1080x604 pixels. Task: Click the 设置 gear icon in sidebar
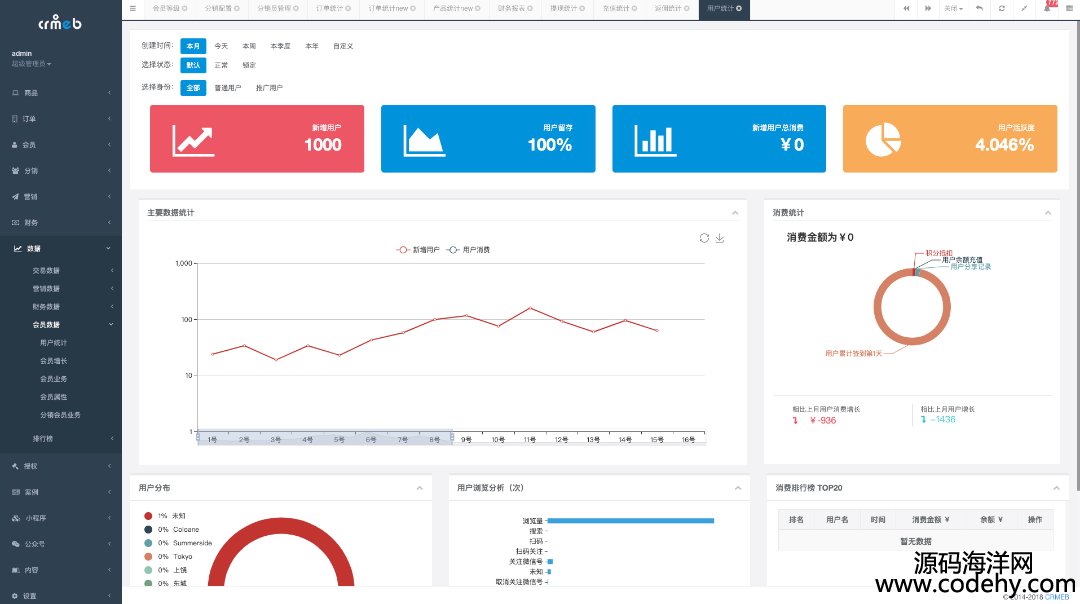pyautogui.click(x=15, y=596)
